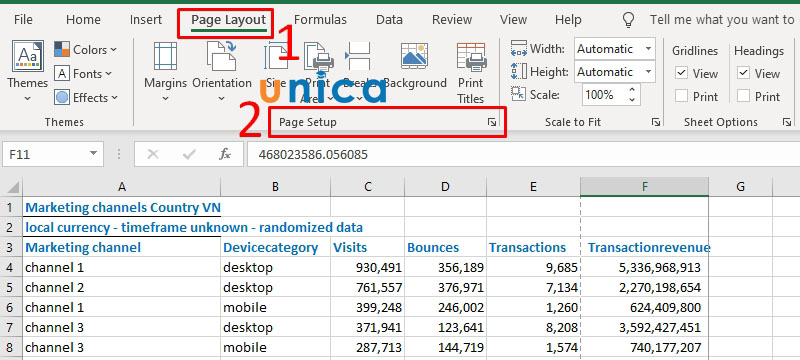
Task: Select the Page Layout tab
Action: 228,20
